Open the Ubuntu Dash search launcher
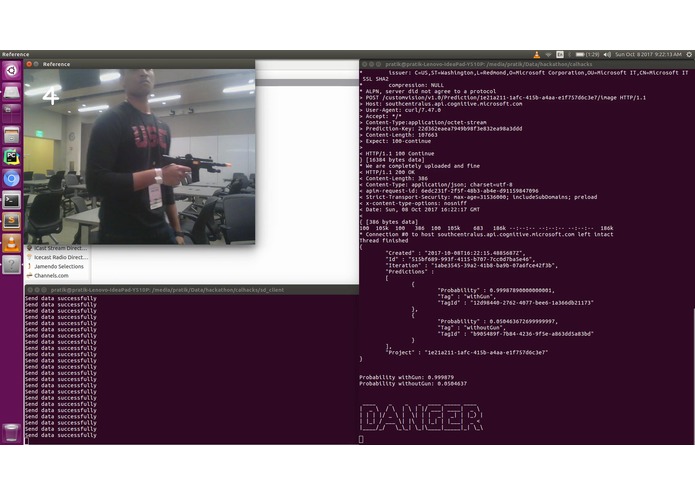Screen dimensions: 695x494 (12, 70)
